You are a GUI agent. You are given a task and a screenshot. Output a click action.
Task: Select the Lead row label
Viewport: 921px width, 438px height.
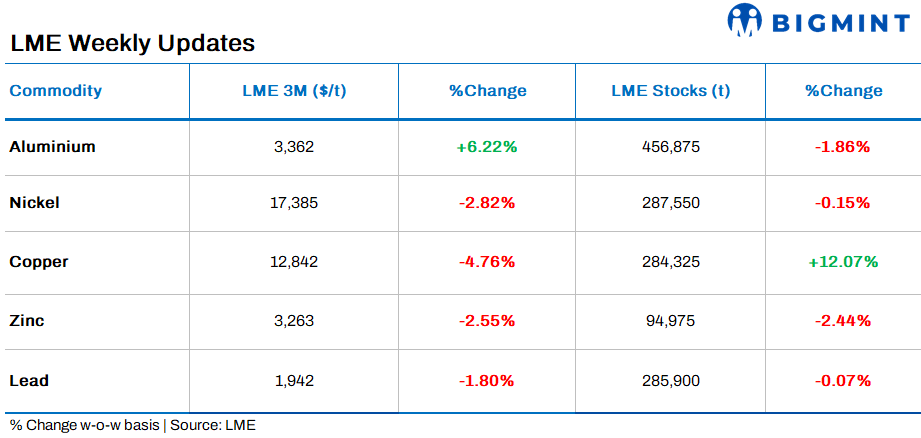29,380
